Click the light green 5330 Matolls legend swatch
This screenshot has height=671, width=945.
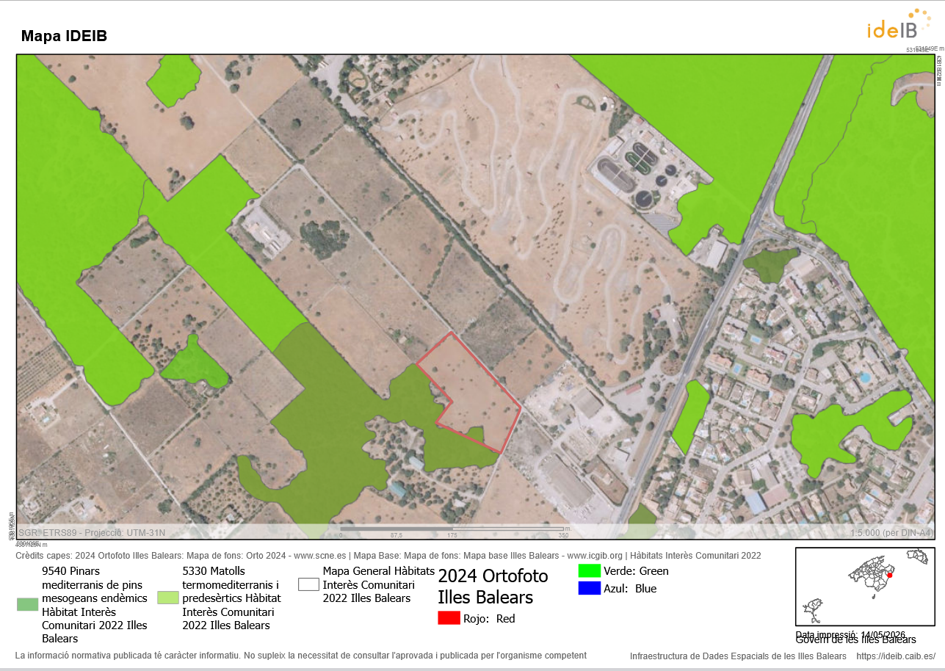(x=168, y=597)
